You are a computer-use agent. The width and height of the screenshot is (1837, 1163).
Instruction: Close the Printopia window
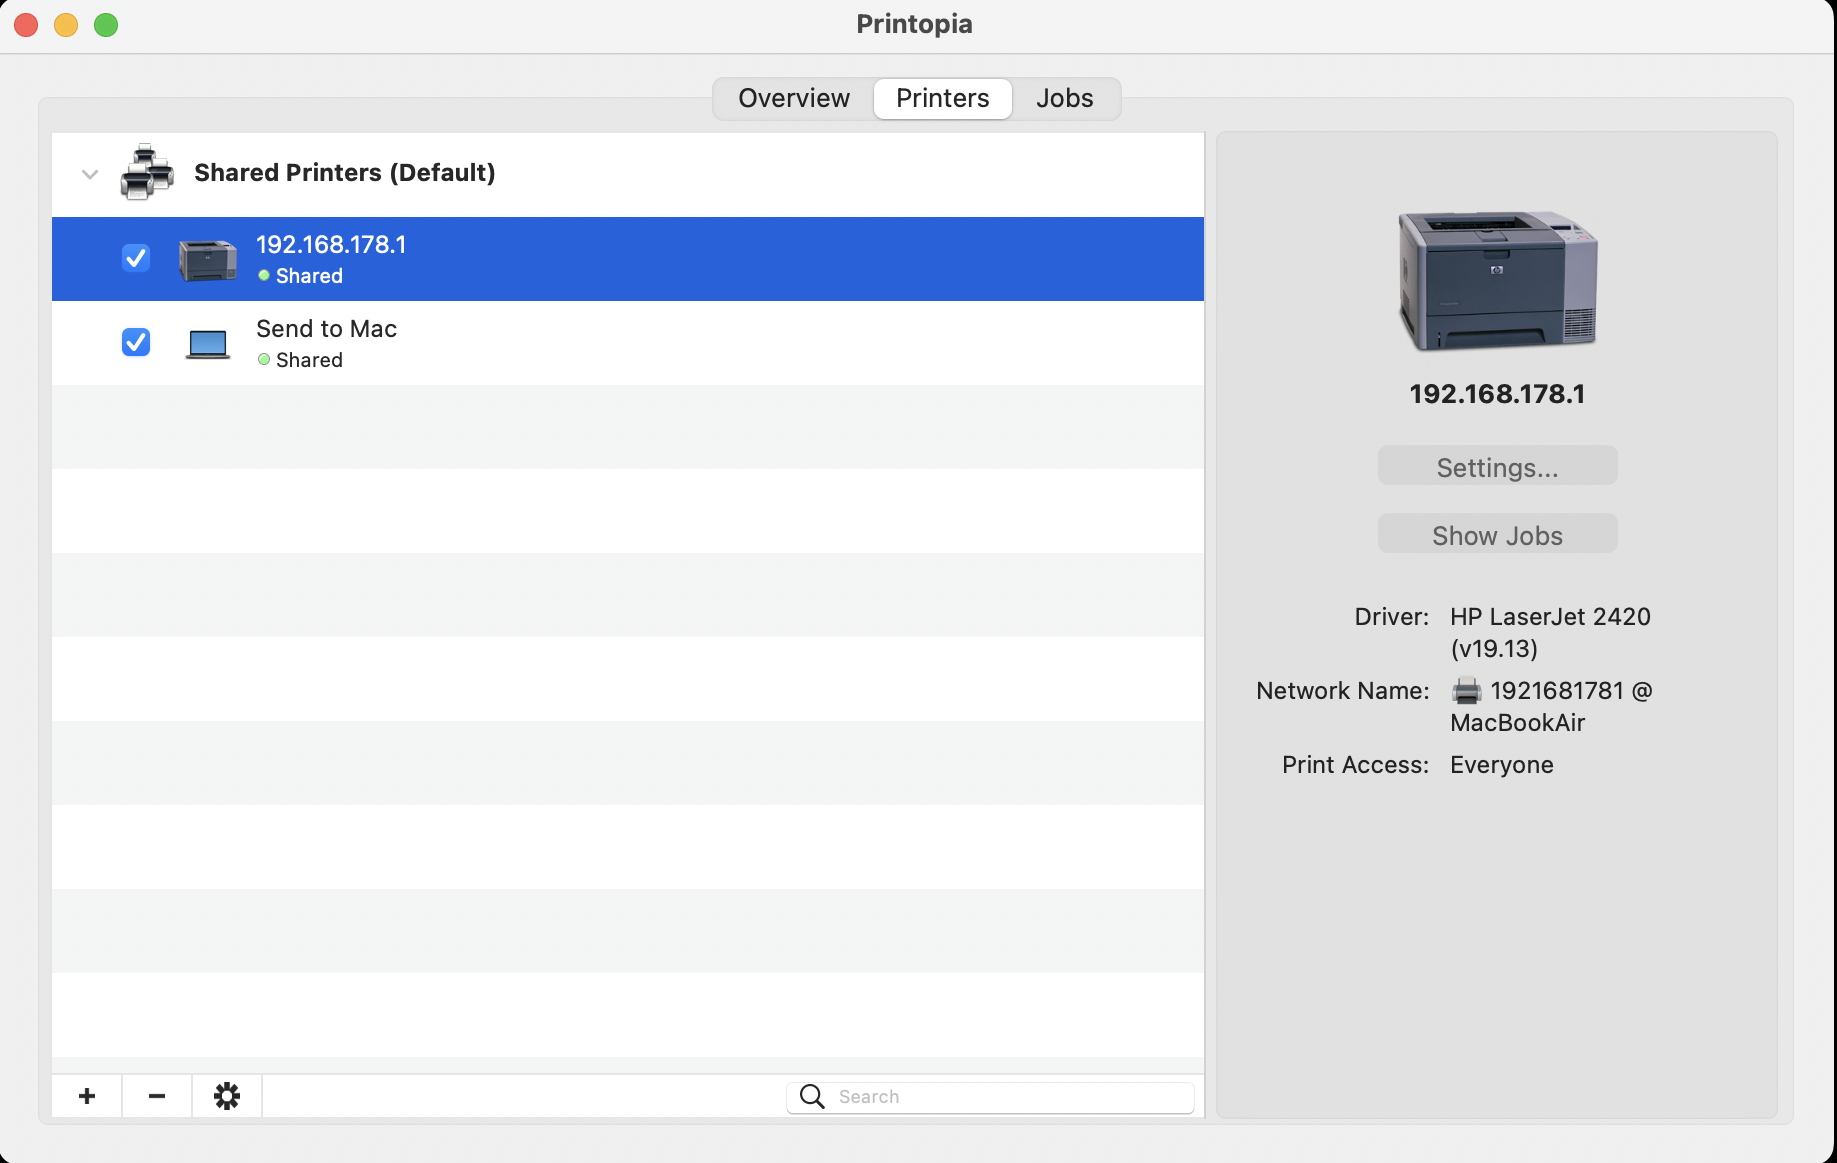27,25
